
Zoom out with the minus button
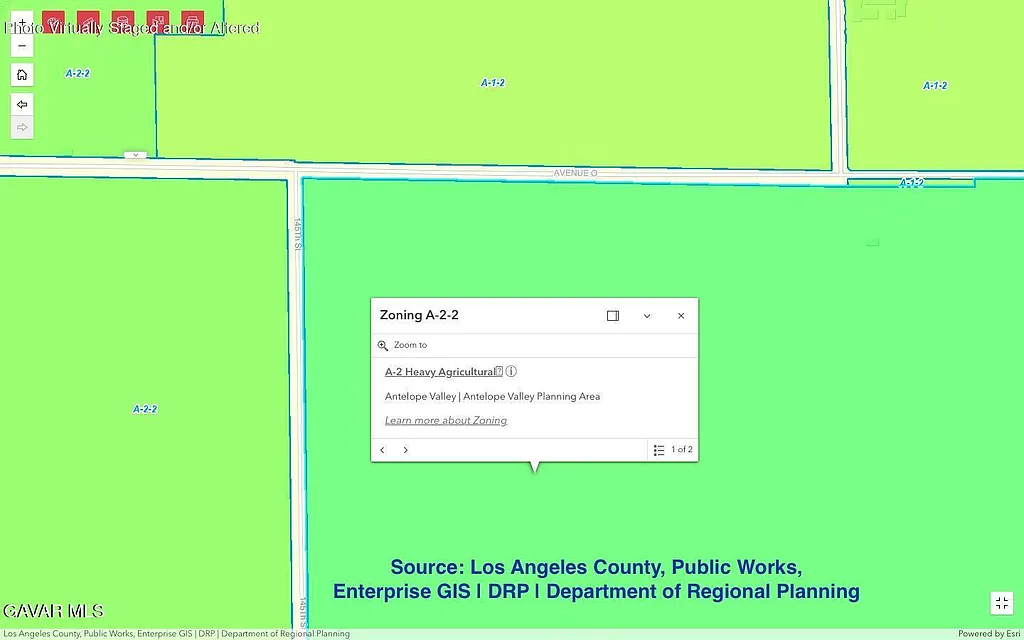[x=22, y=46]
